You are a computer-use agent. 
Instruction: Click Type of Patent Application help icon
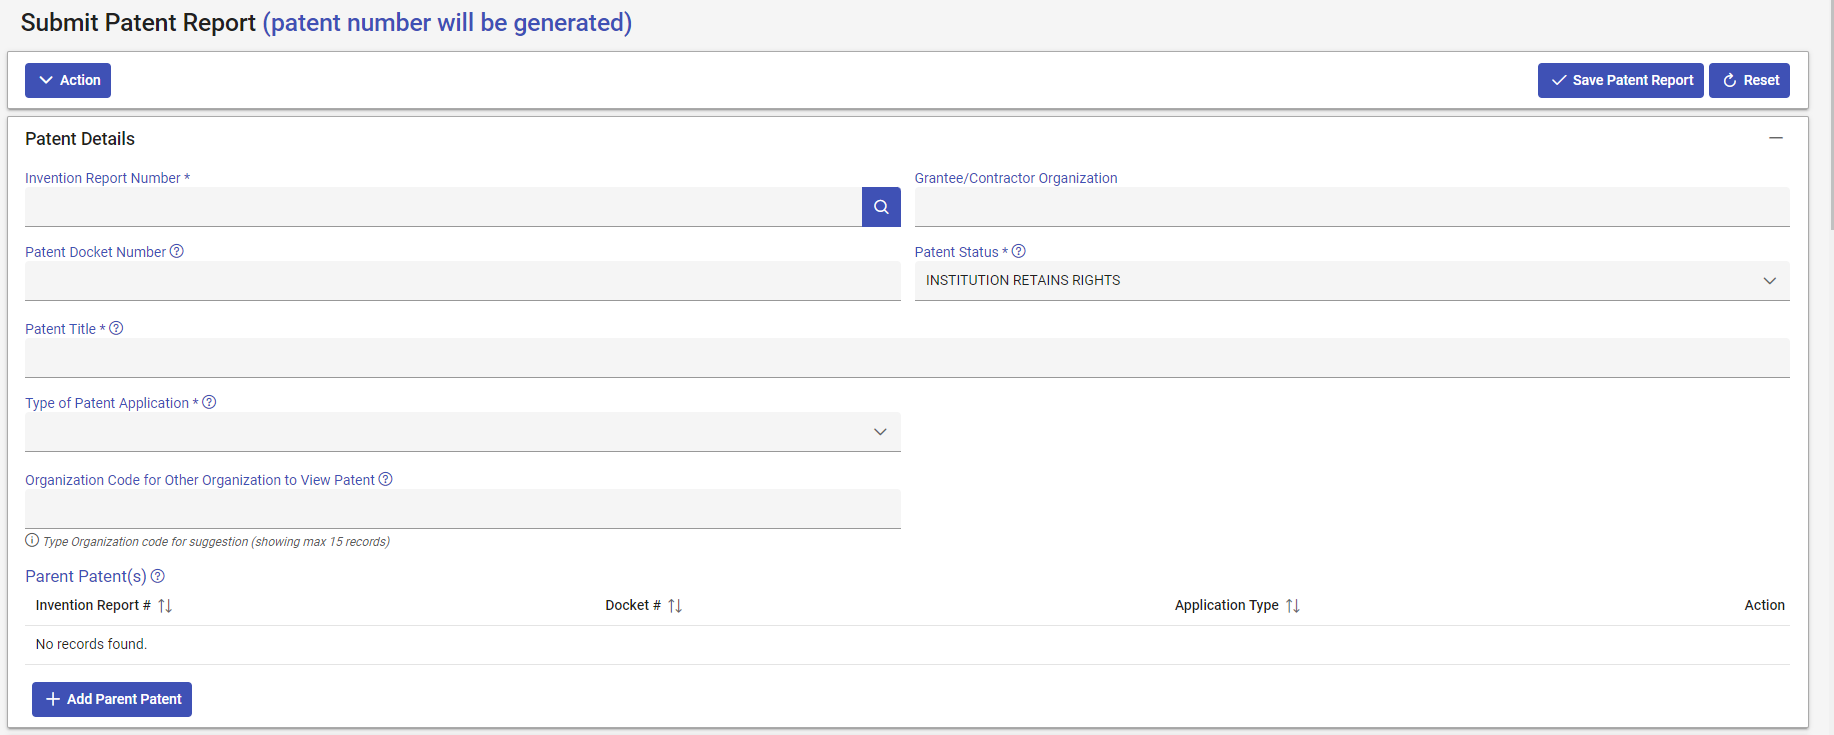(x=209, y=402)
